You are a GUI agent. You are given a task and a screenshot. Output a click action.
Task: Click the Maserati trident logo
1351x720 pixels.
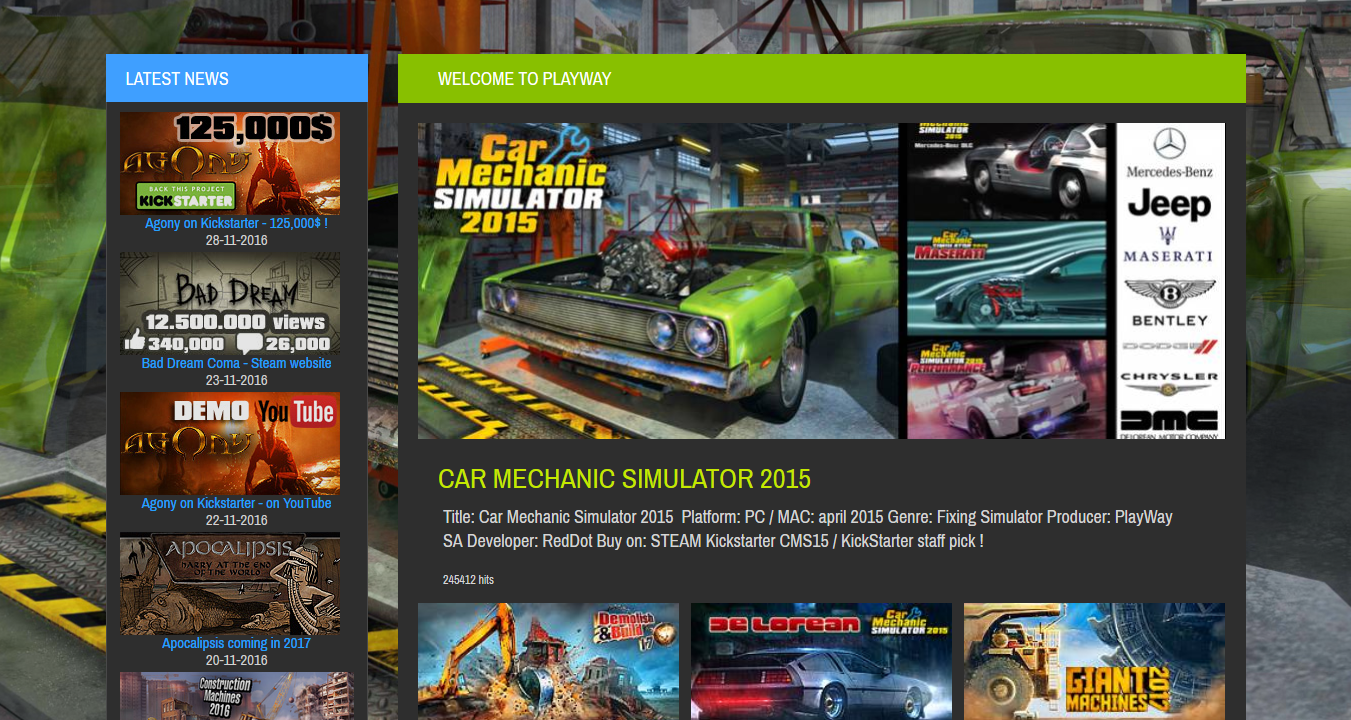pyautogui.click(x=1168, y=245)
